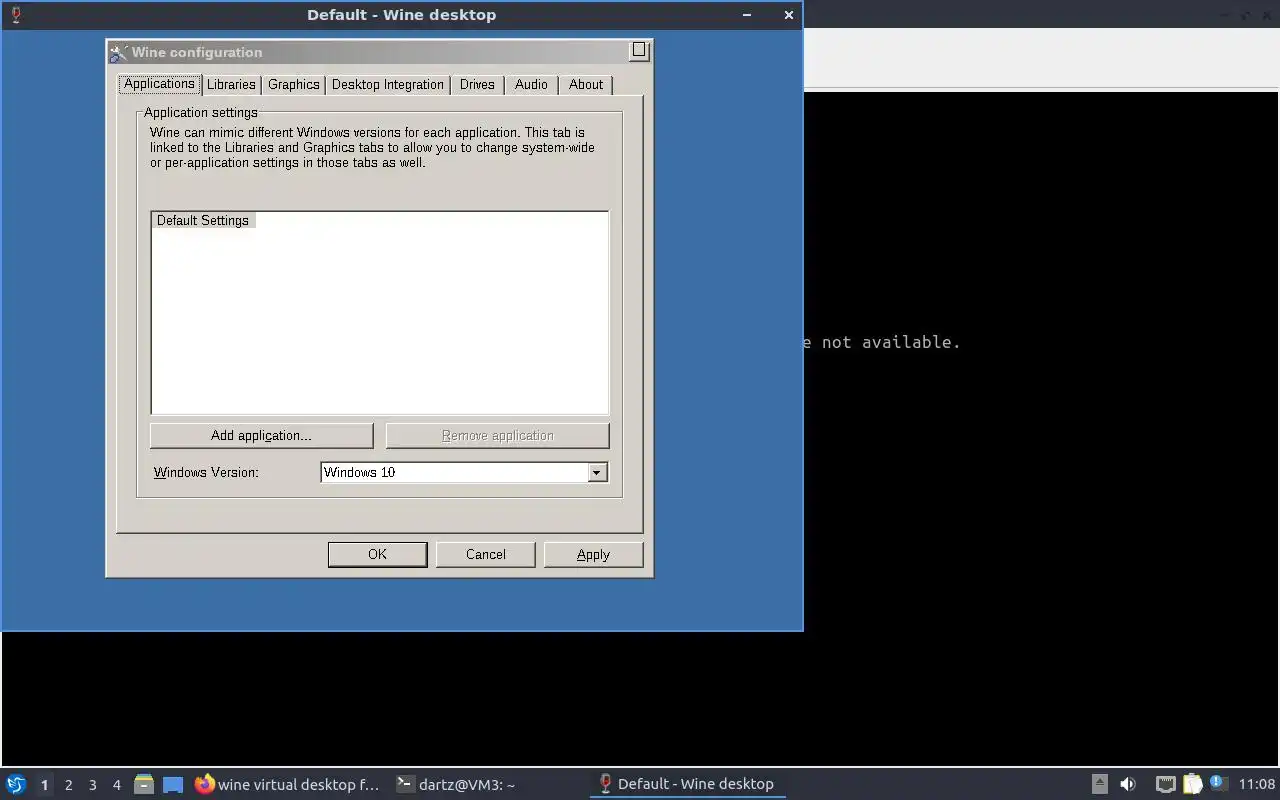Open the clipboard manager tray icon
Screen dimensions: 1280x800
pyautogui.click(x=1192, y=784)
